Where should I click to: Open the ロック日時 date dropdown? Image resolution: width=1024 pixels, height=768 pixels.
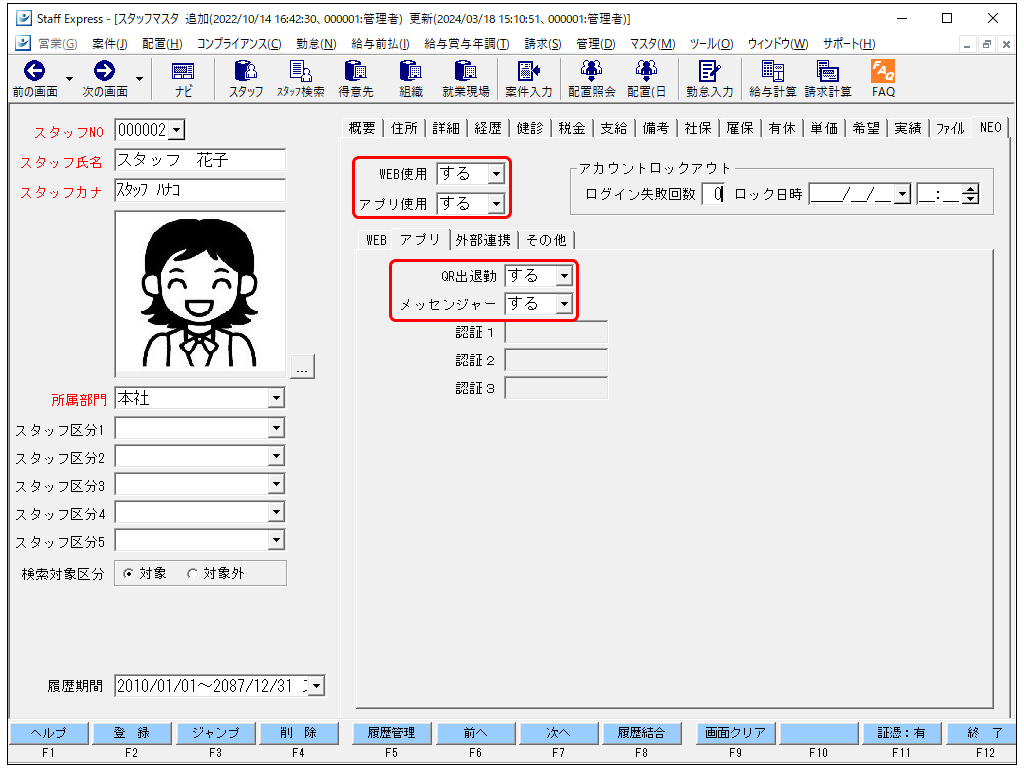pyautogui.click(x=903, y=194)
